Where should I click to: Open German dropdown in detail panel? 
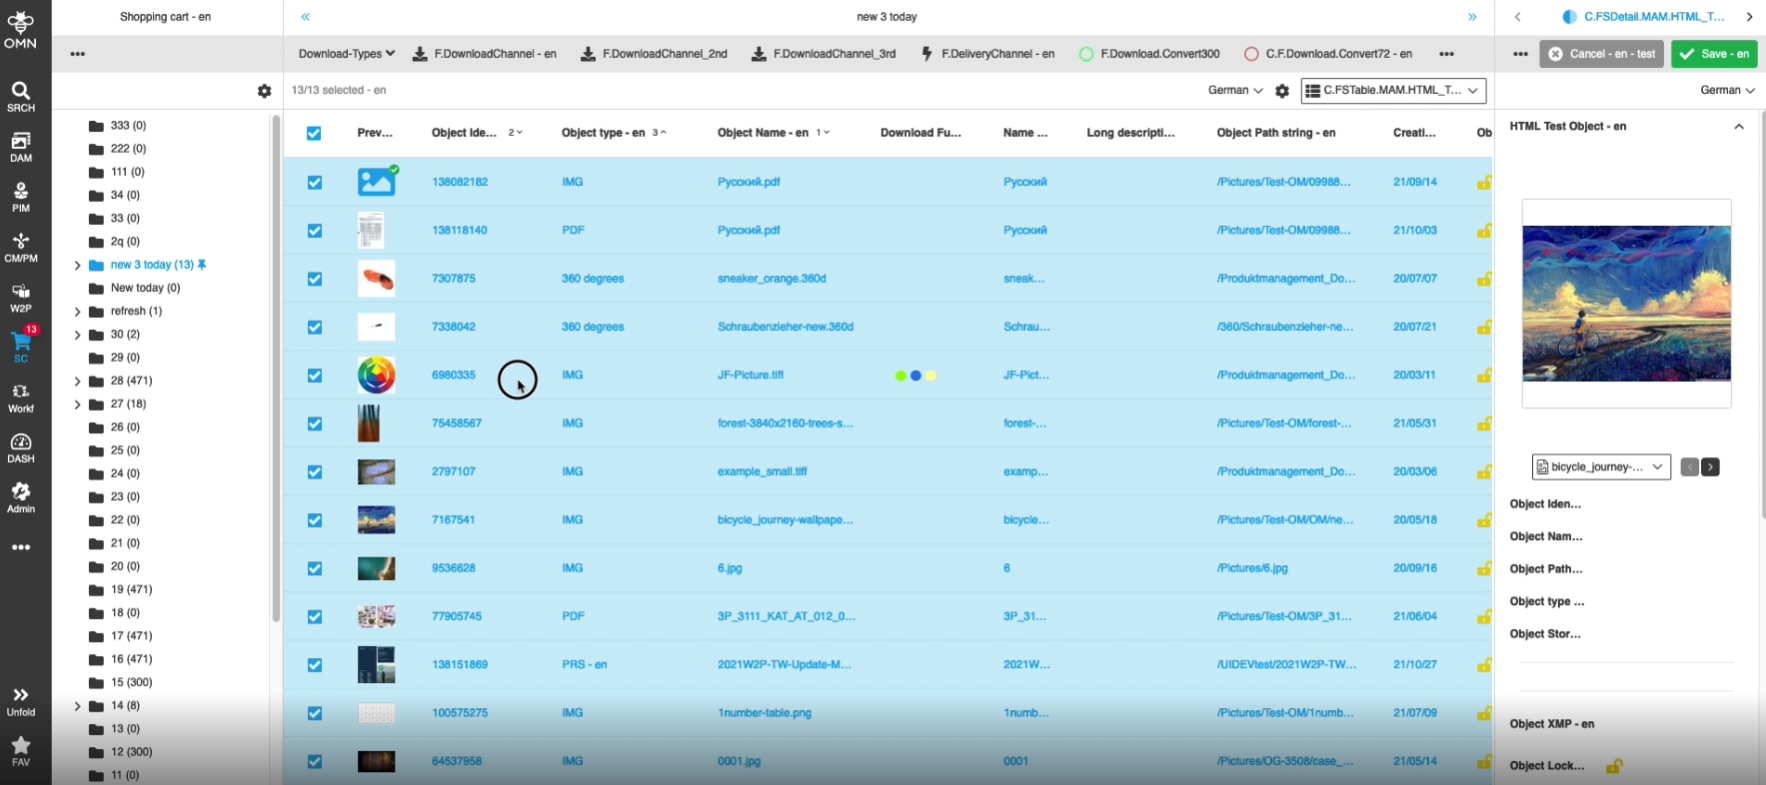point(1727,90)
